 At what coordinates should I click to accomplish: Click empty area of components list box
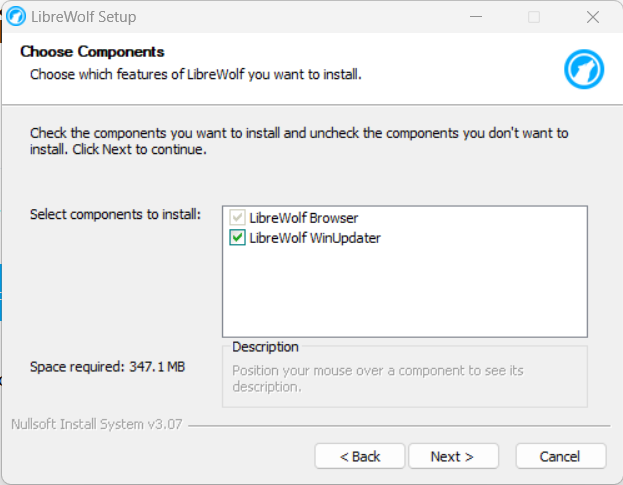404,295
